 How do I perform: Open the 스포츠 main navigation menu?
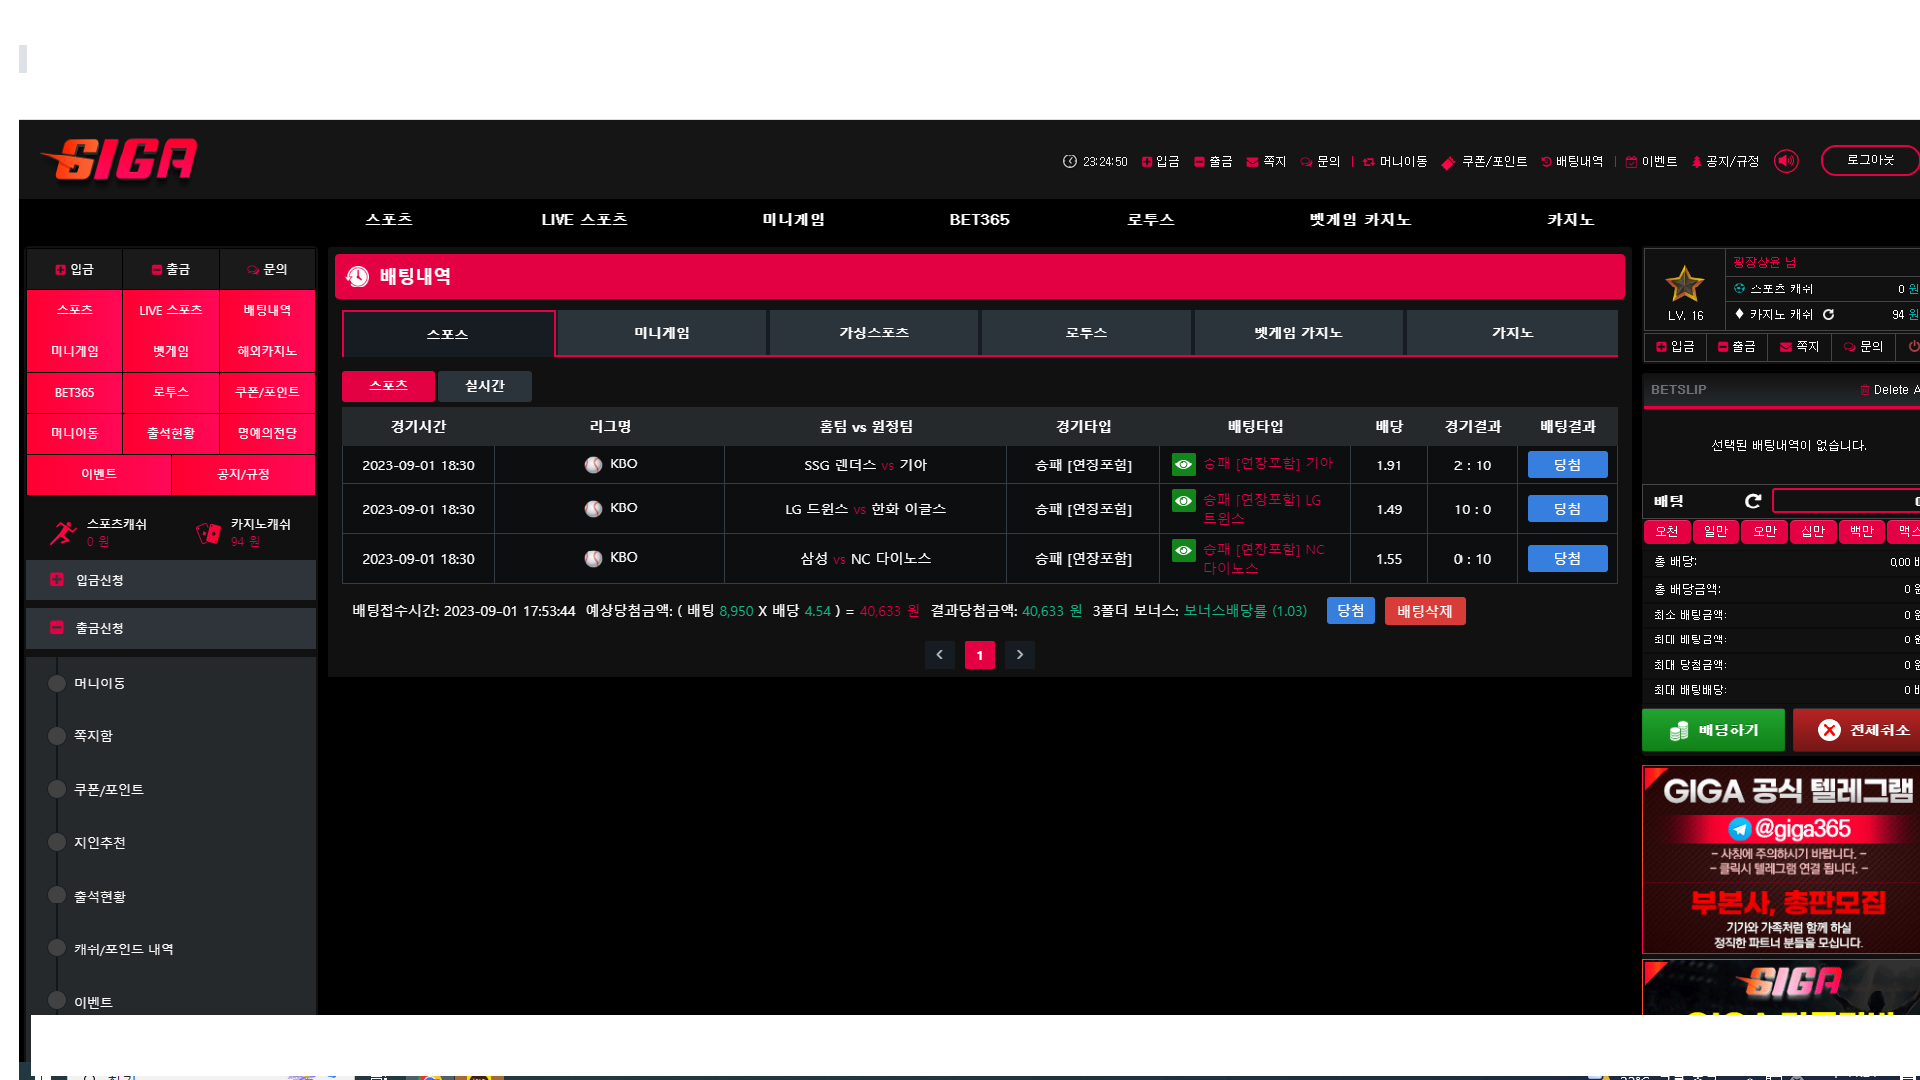[389, 219]
